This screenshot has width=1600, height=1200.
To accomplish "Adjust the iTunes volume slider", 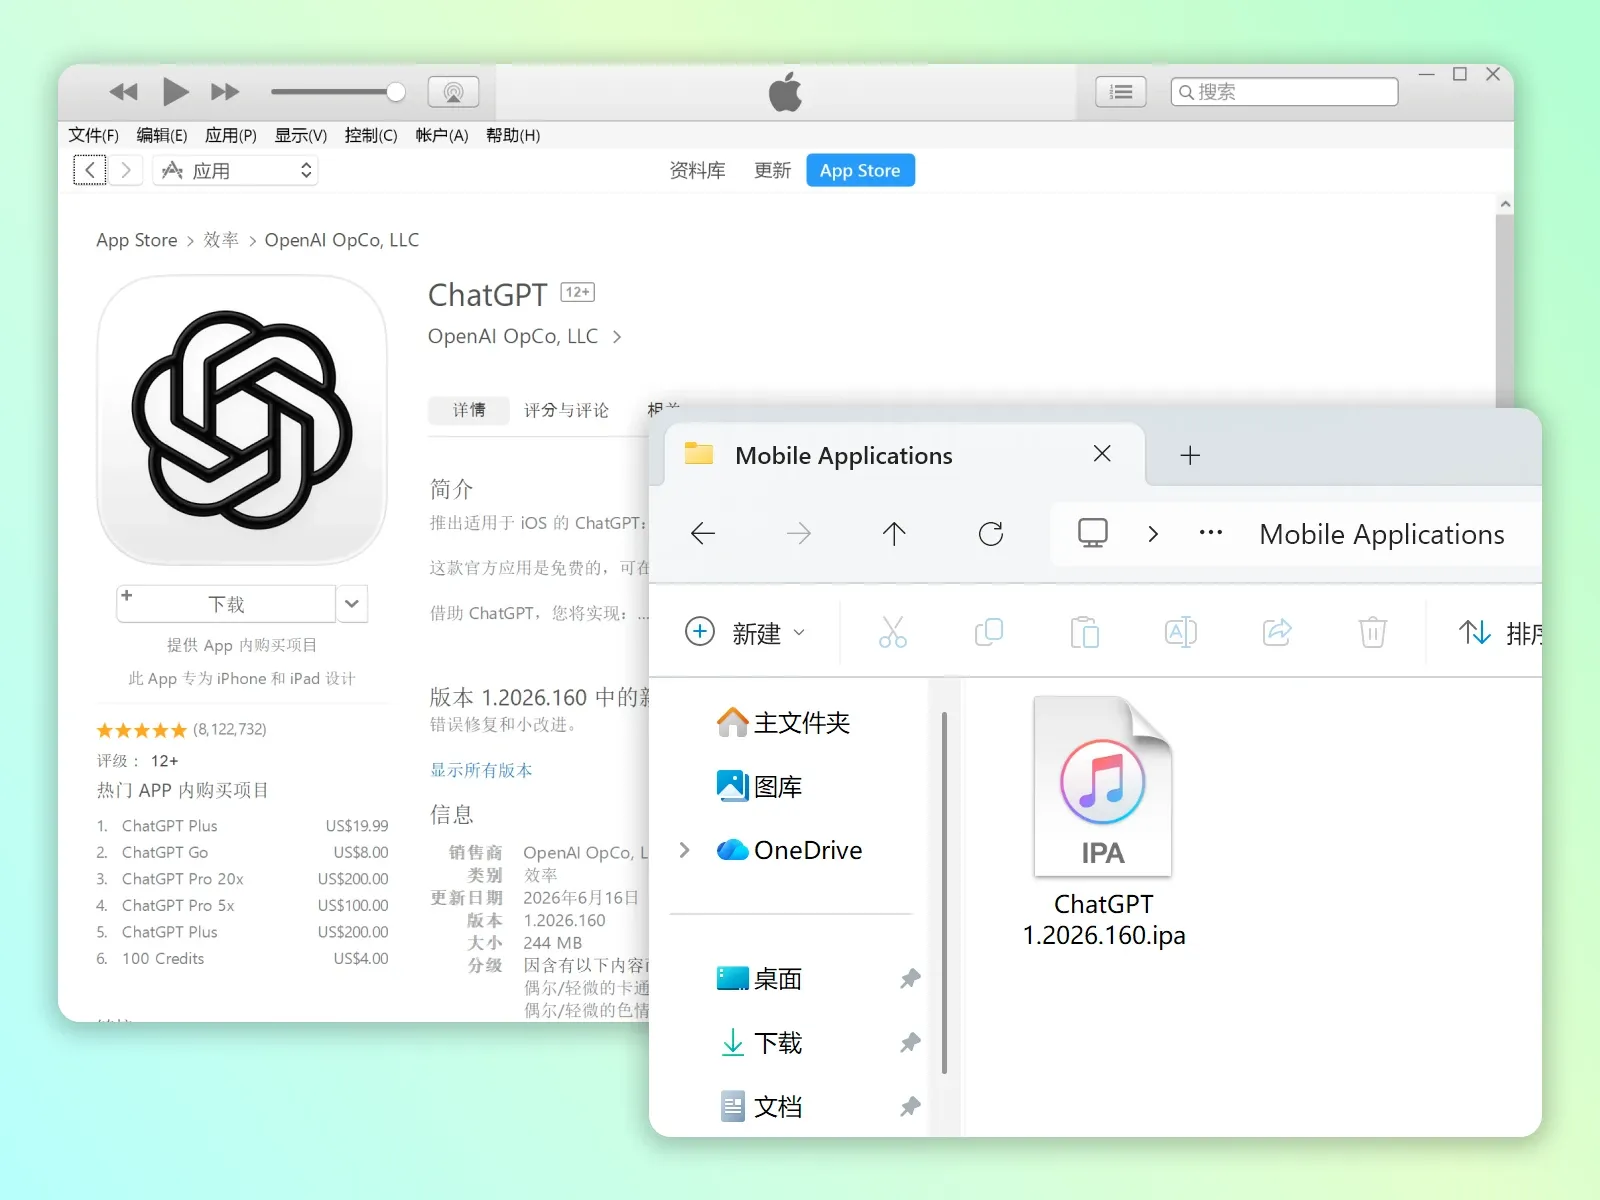I will (338, 92).
